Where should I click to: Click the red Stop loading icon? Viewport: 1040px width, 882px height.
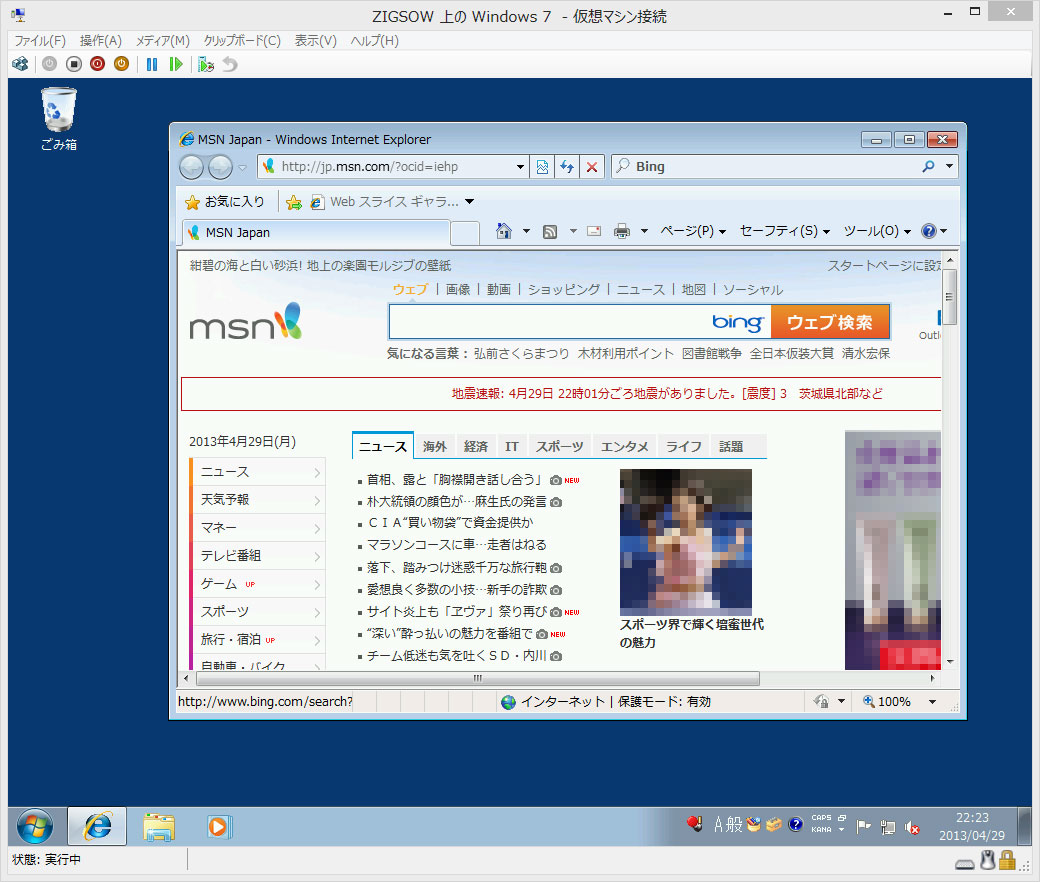(592, 166)
